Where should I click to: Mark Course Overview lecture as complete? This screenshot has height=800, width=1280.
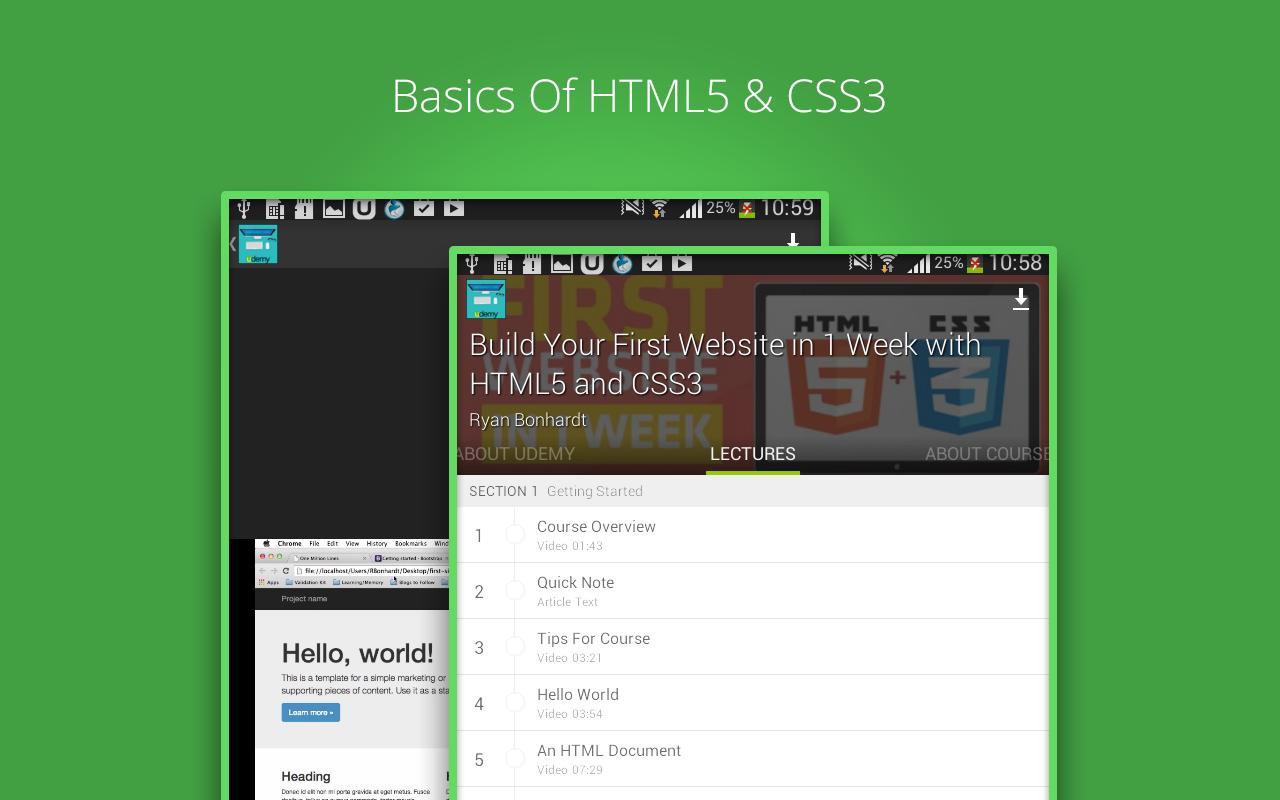516,533
